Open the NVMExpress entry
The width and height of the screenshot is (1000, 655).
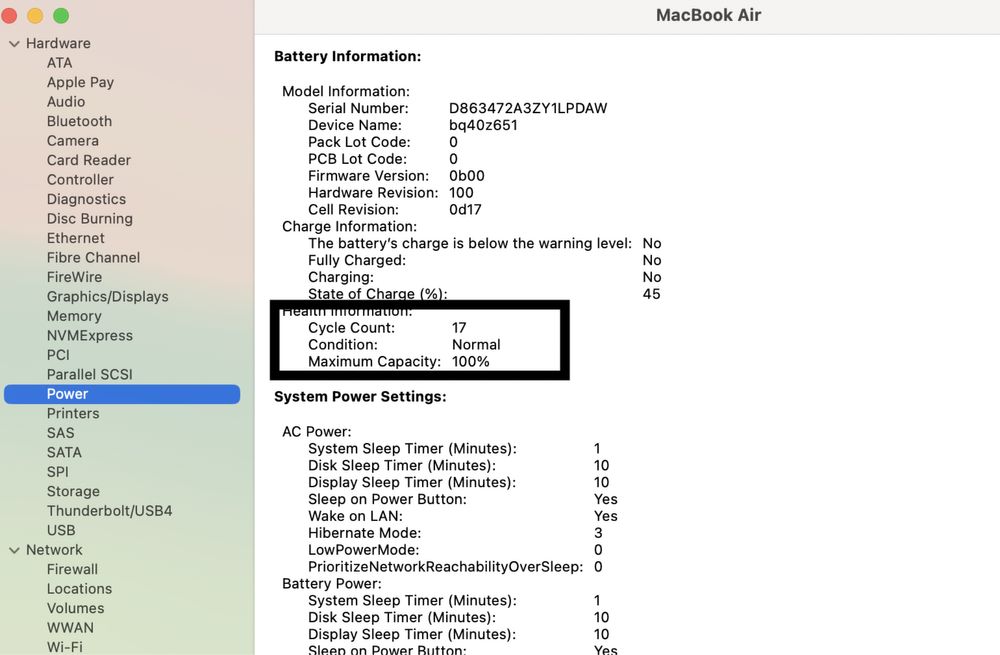pyautogui.click(x=90, y=335)
